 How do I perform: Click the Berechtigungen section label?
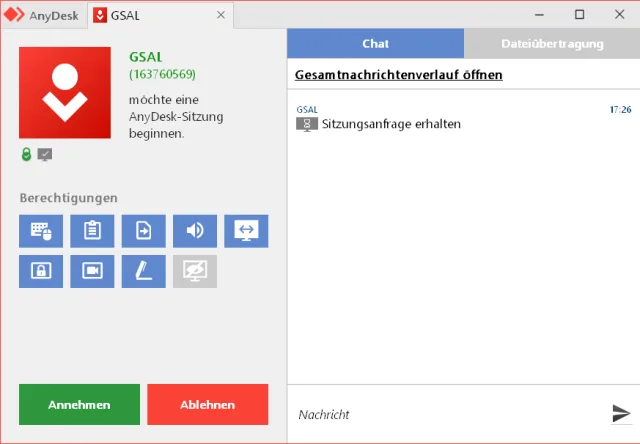(x=69, y=198)
